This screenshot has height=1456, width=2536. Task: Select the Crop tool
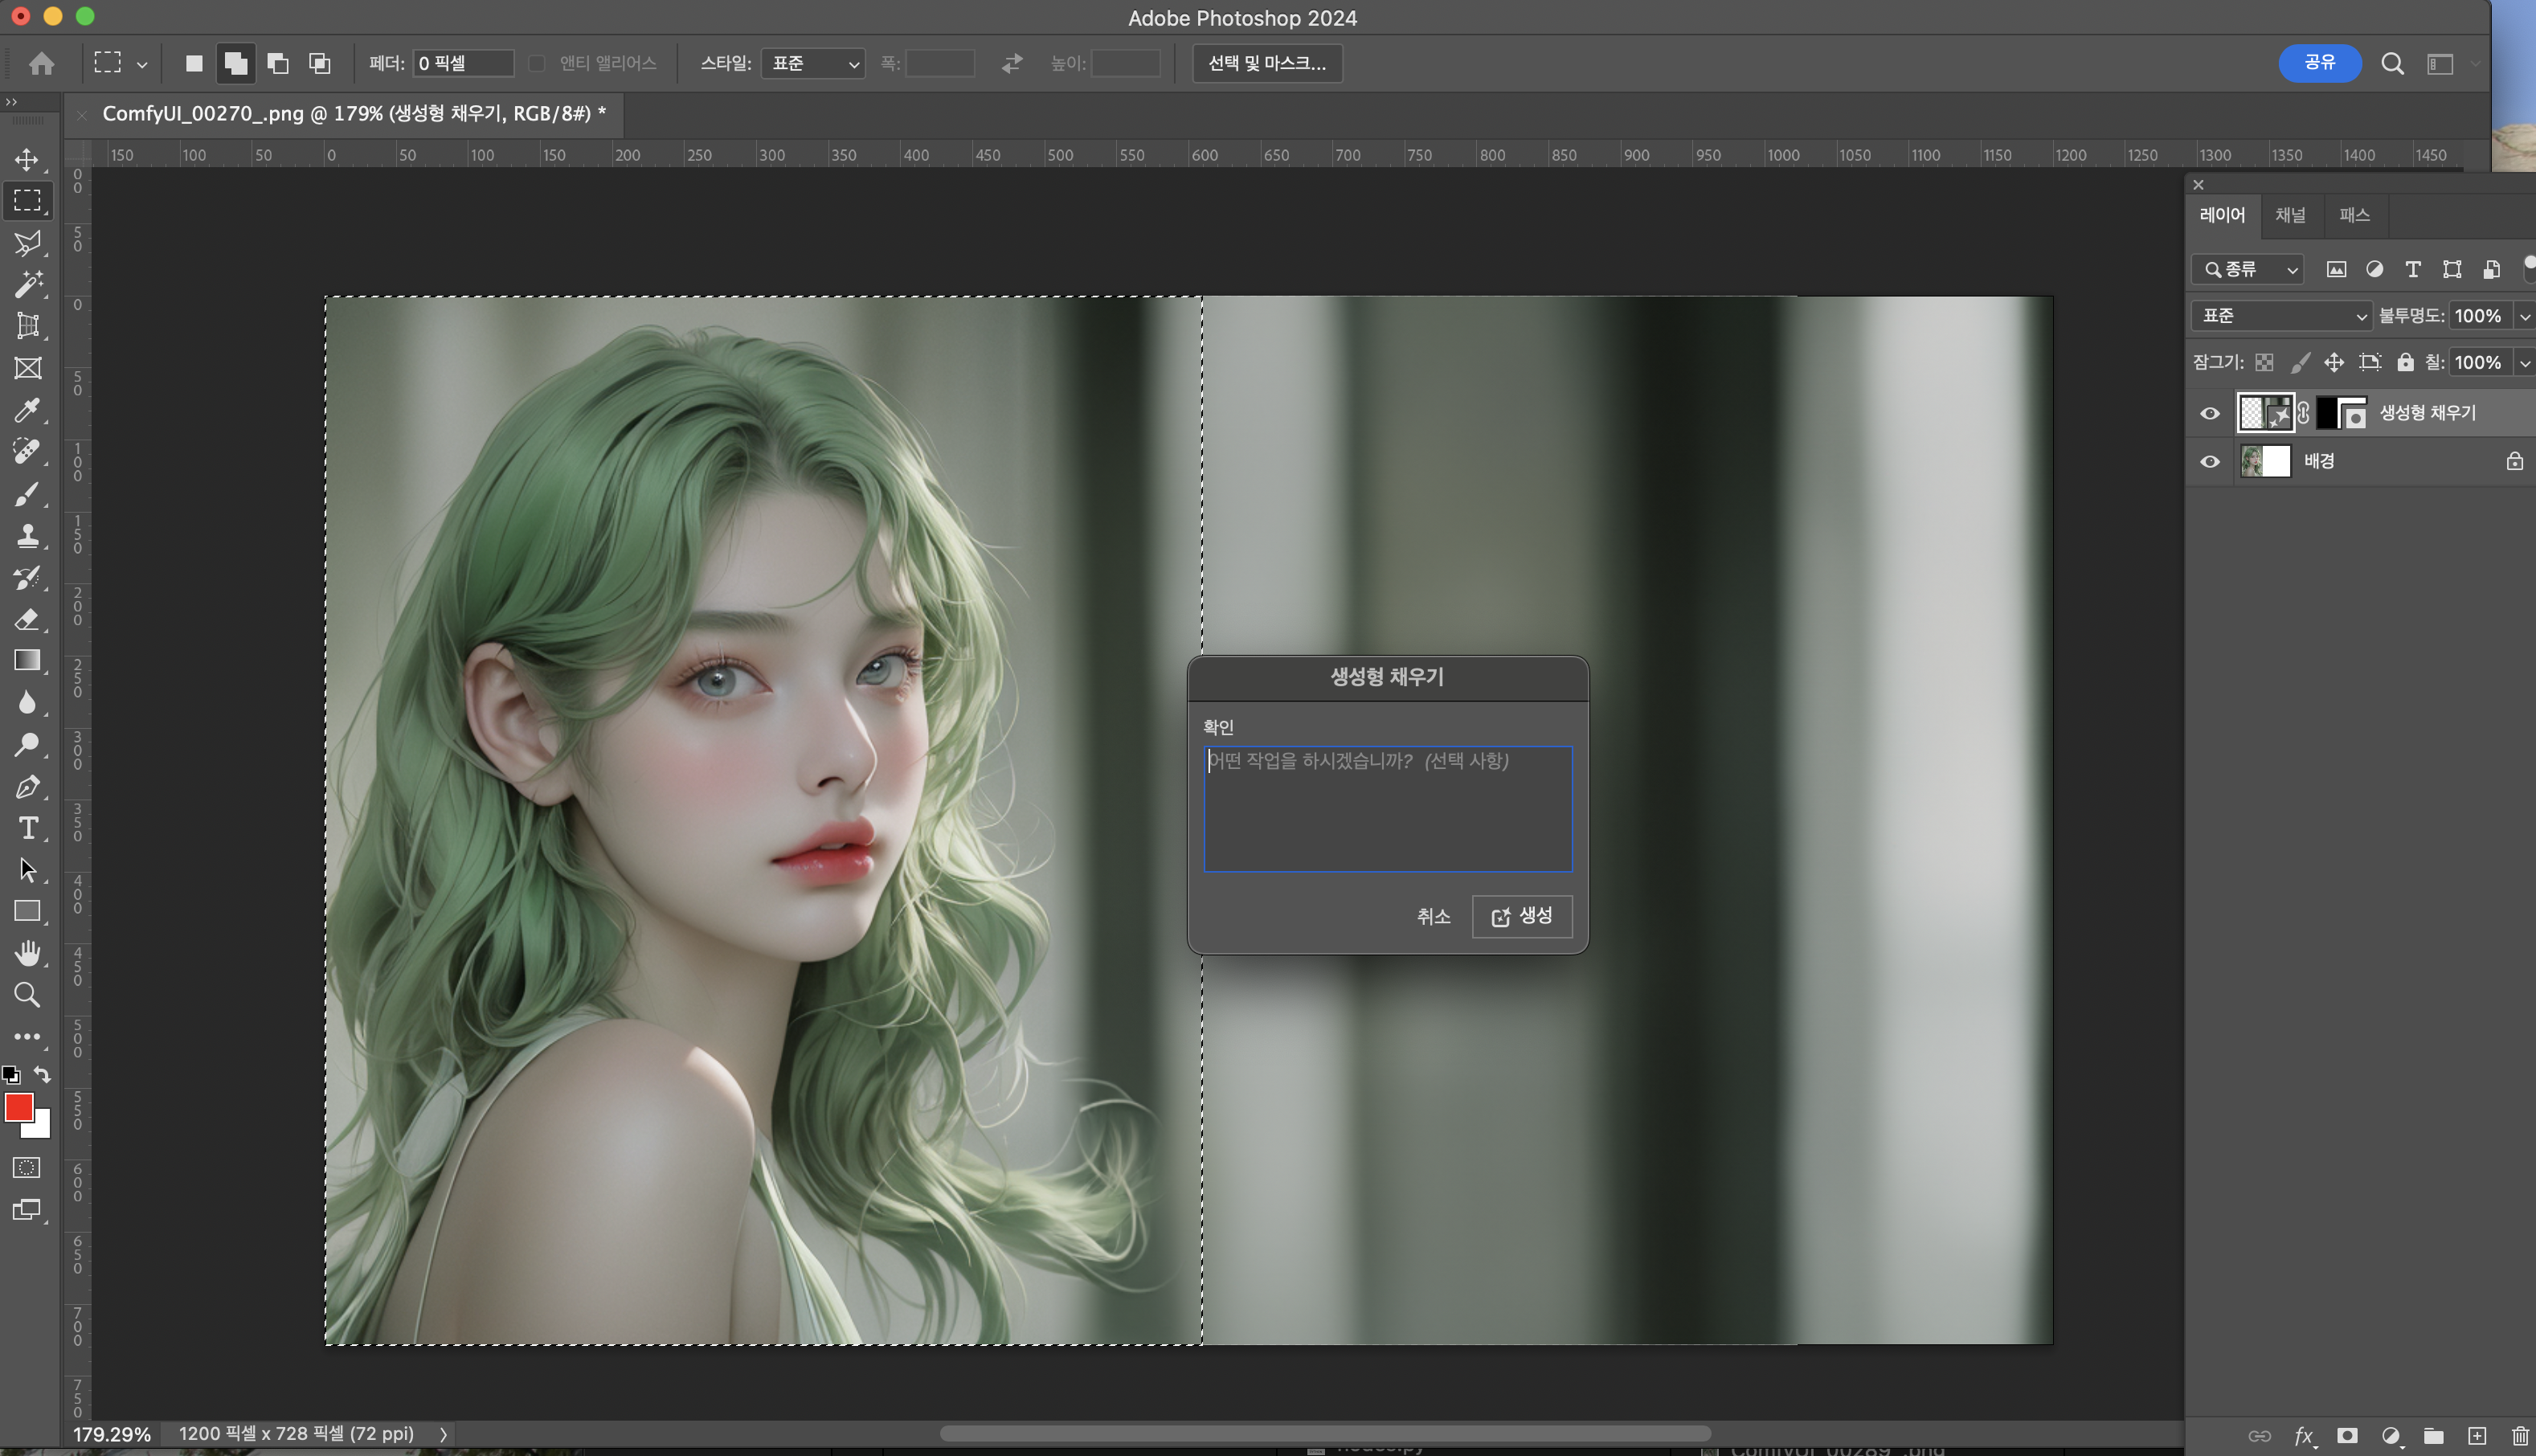27,326
